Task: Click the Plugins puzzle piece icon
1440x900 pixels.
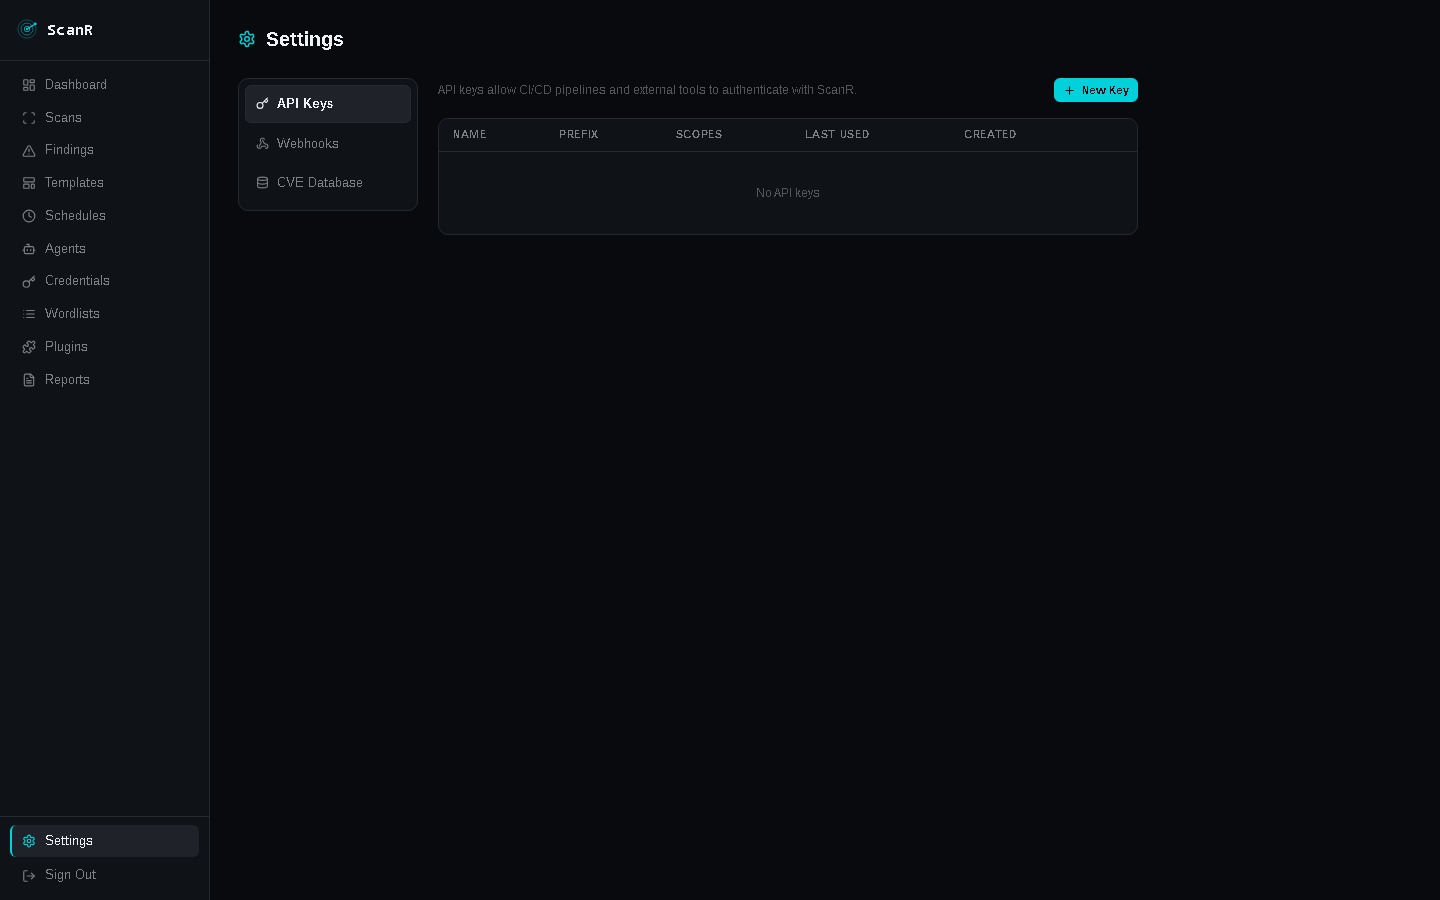Action: tap(29, 347)
